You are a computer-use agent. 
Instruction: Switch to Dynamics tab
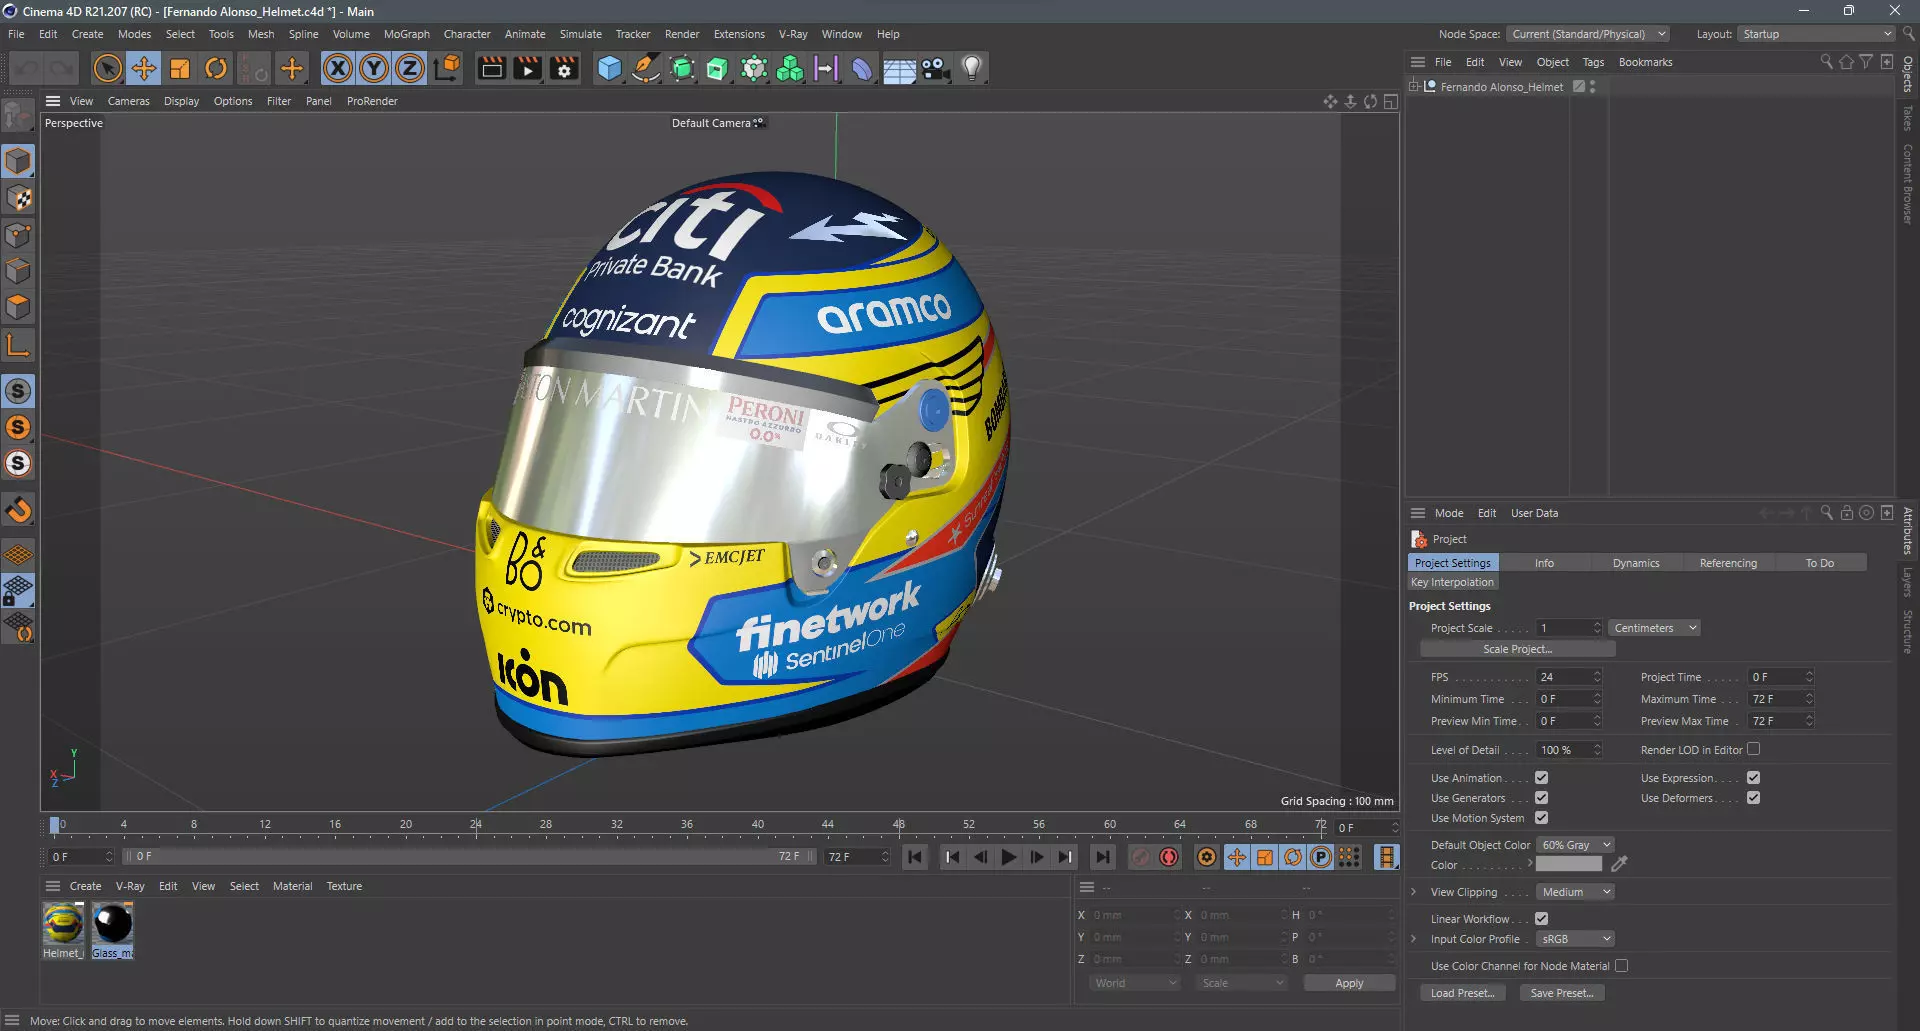point(1636,563)
